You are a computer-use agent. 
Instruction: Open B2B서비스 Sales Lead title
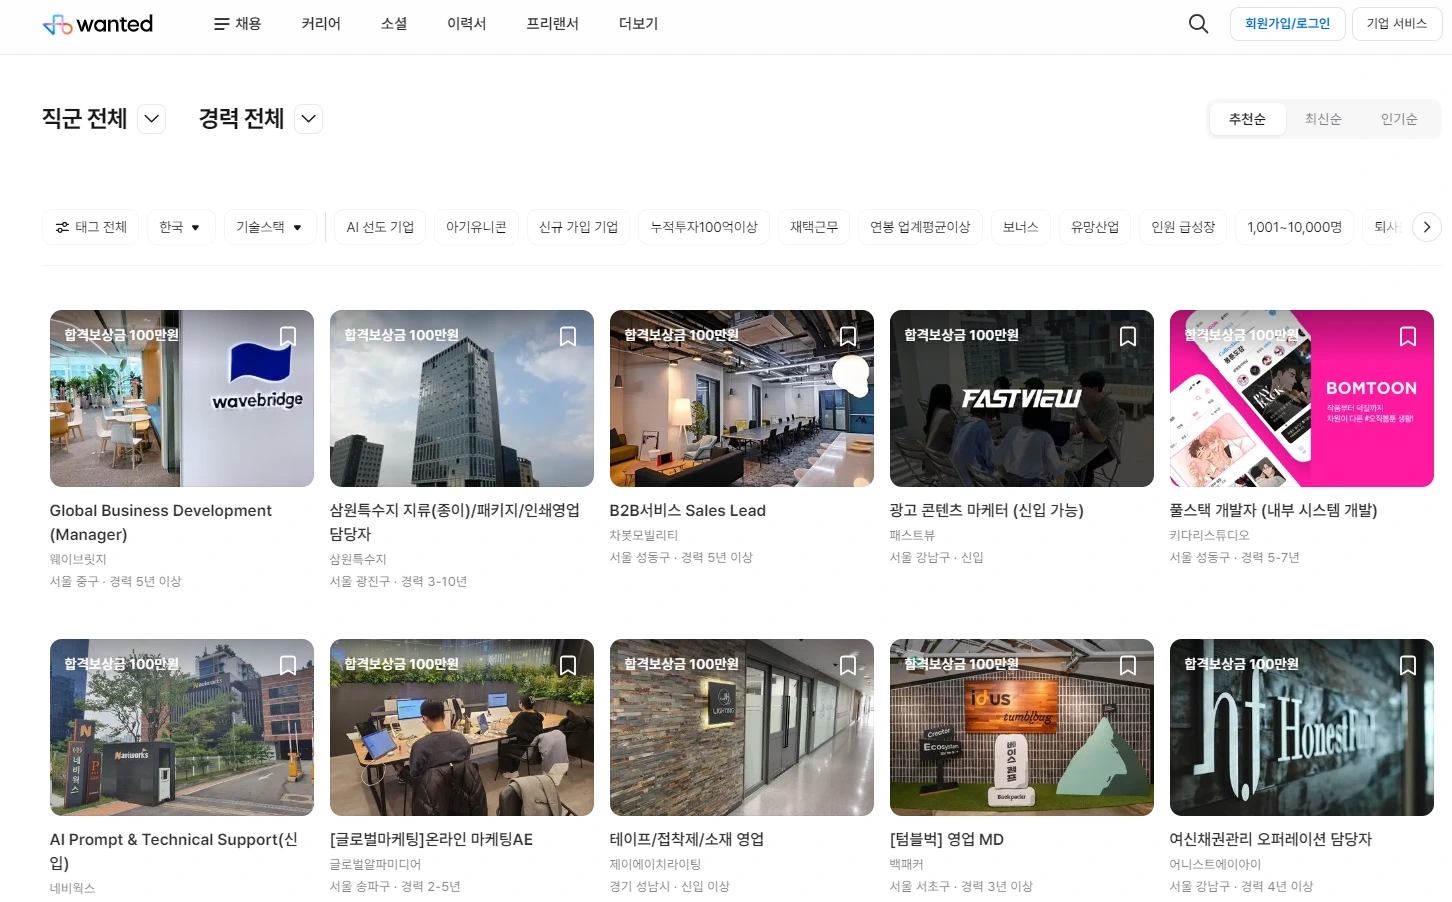688,510
